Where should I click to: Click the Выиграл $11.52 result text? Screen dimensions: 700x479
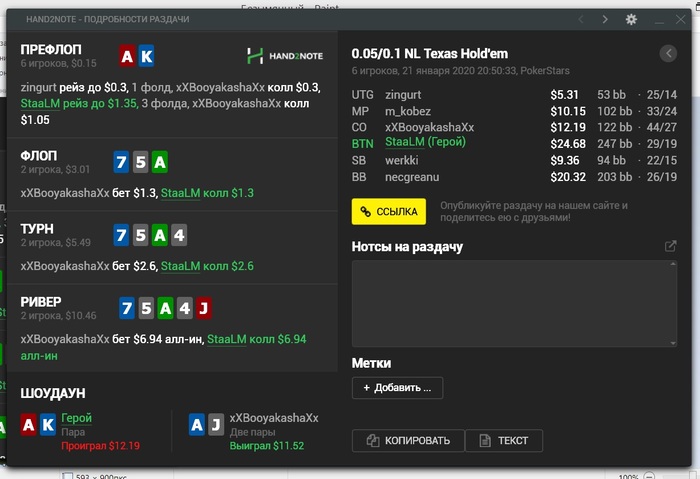tap(267, 446)
